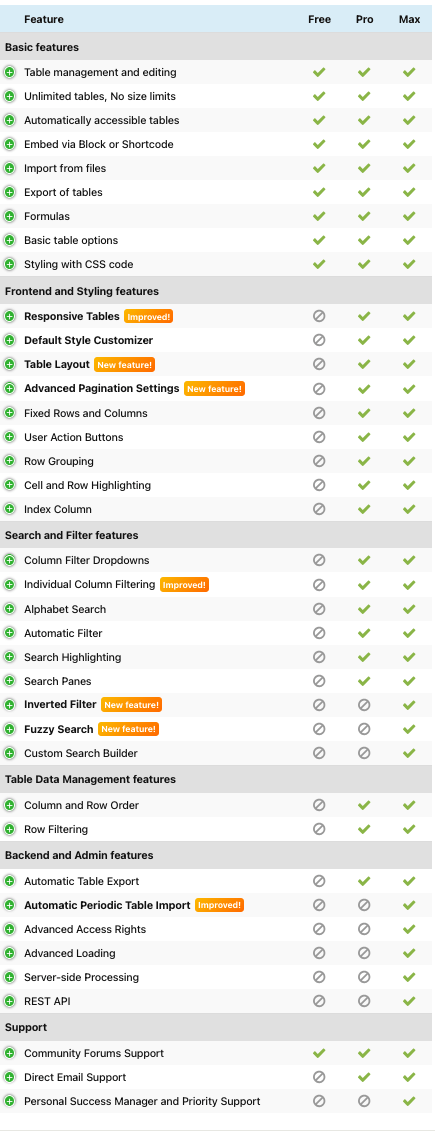
Task: Expand the Formulas feature plus icon
Action: coord(9,216)
